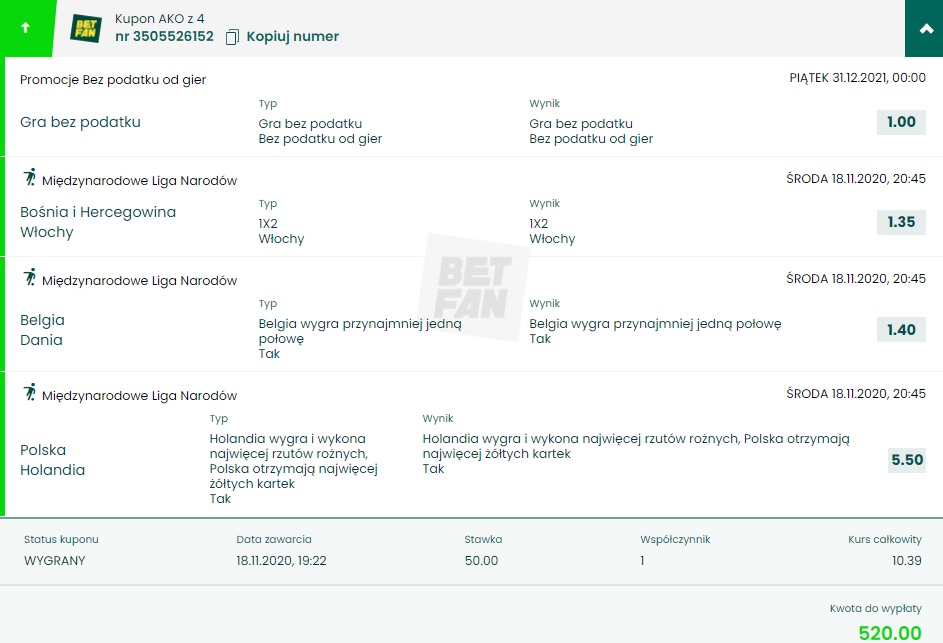This screenshot has height=643, width=943.
Task: Collapse the coupon with the top-right chevron
Action: (924, 28)
